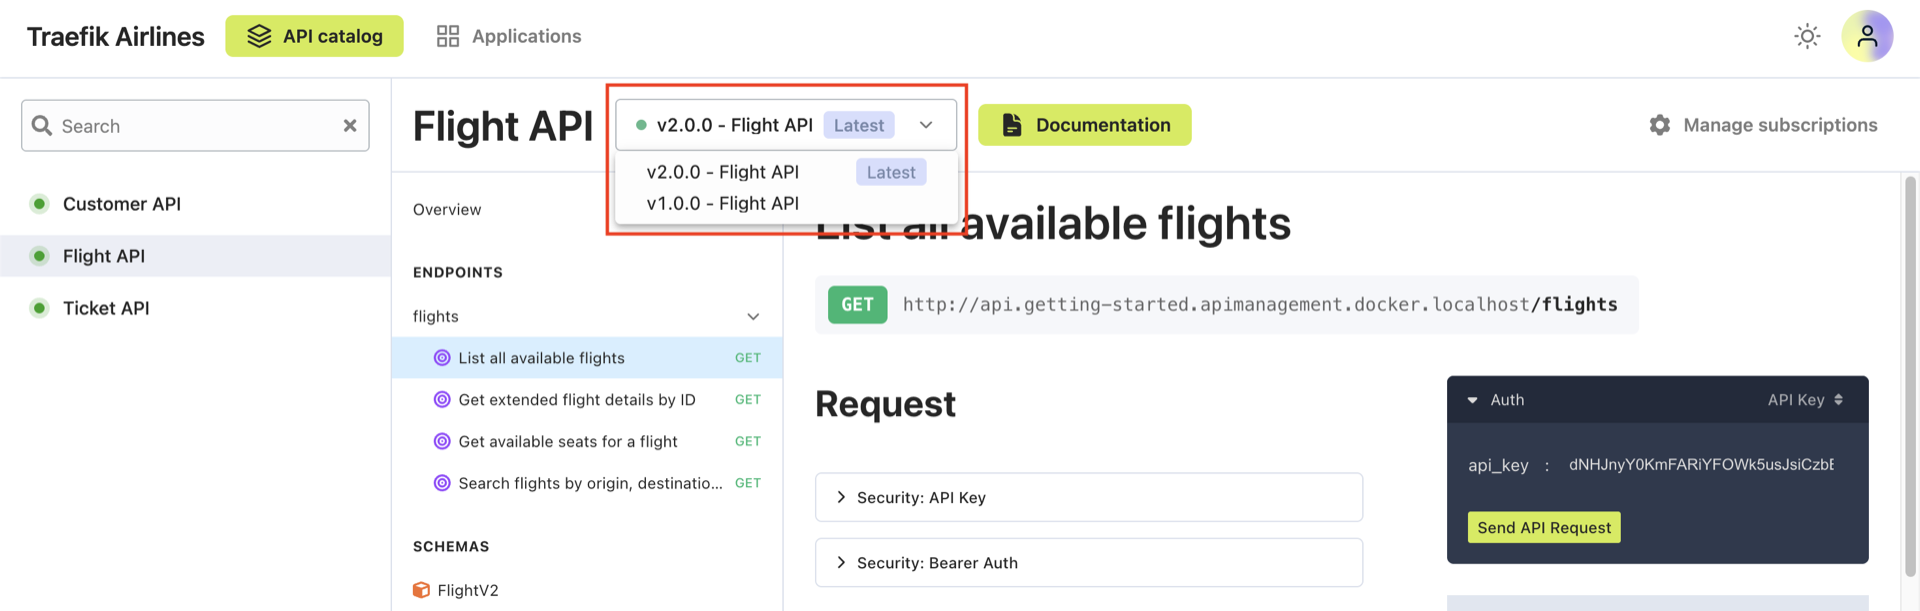Screen dimensions: 1920x611
Task: Click the document icon on Documentation button
Action: click(x=1012, y=125)
